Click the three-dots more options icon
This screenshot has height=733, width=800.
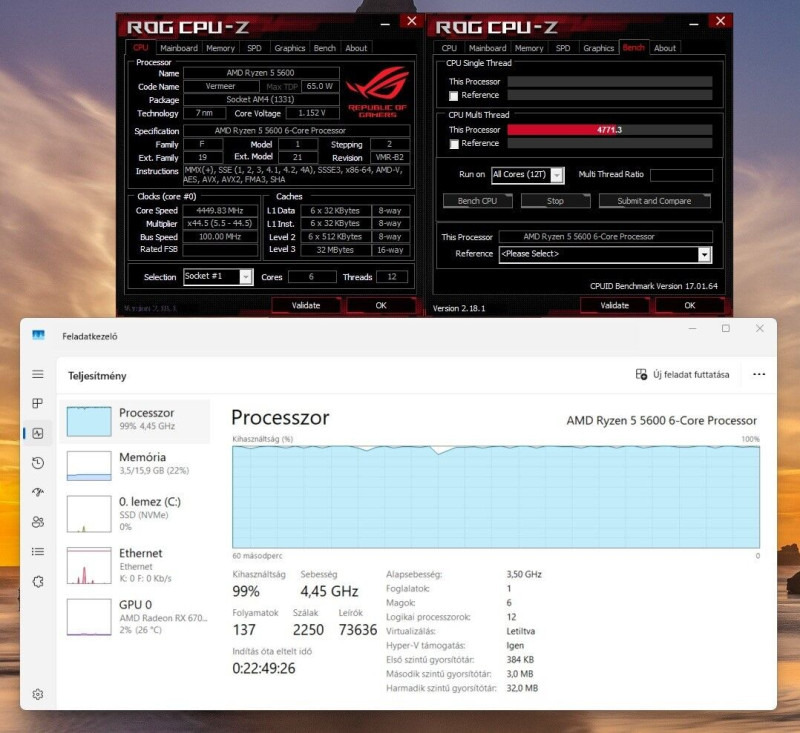coord(759,374)
